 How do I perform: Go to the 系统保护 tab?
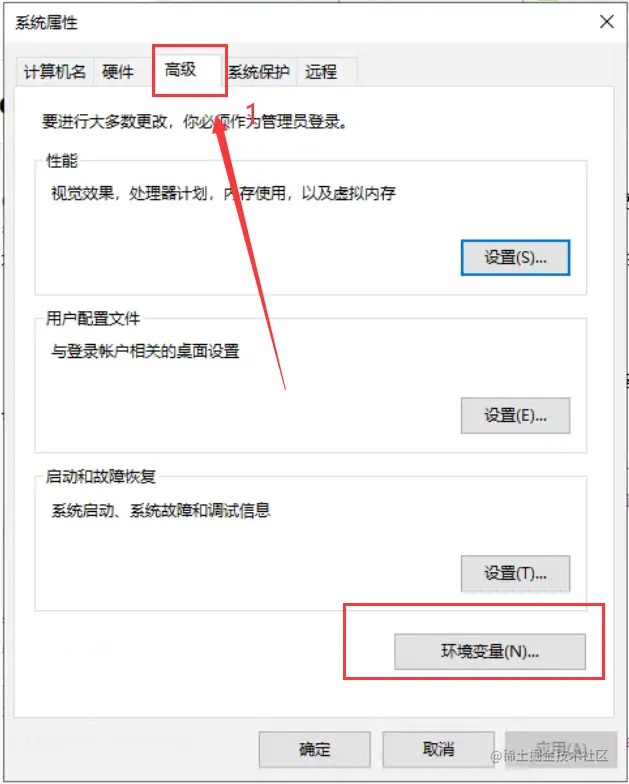[260, 72]
